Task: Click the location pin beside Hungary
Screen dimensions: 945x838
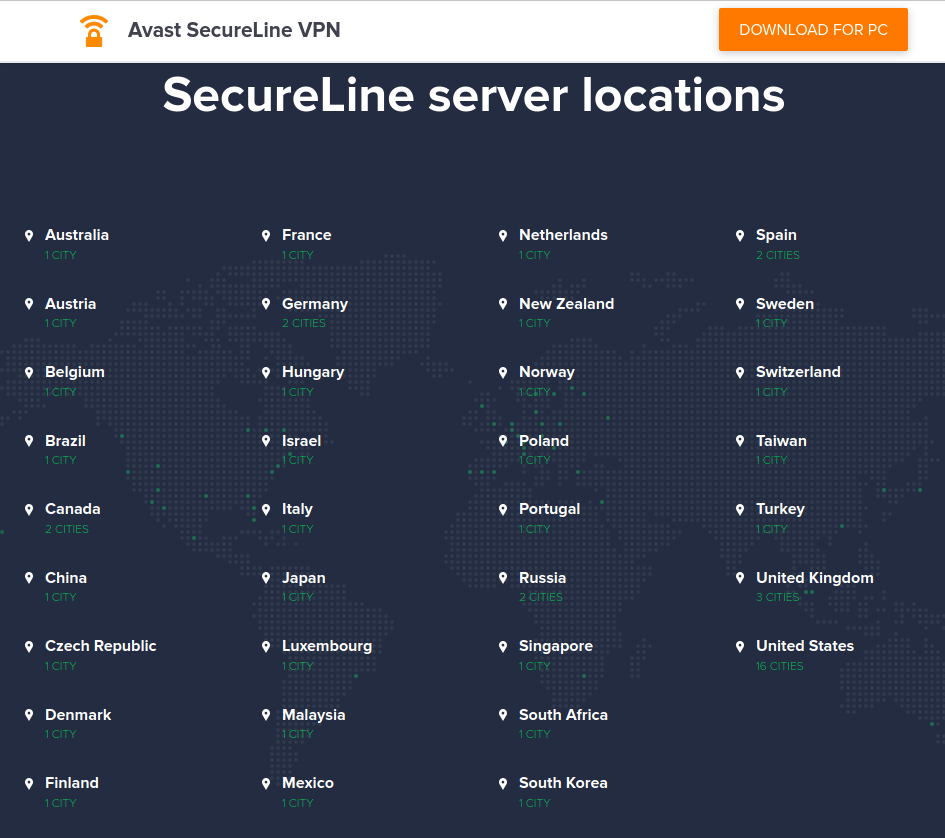Action: (x=266, y=373)
